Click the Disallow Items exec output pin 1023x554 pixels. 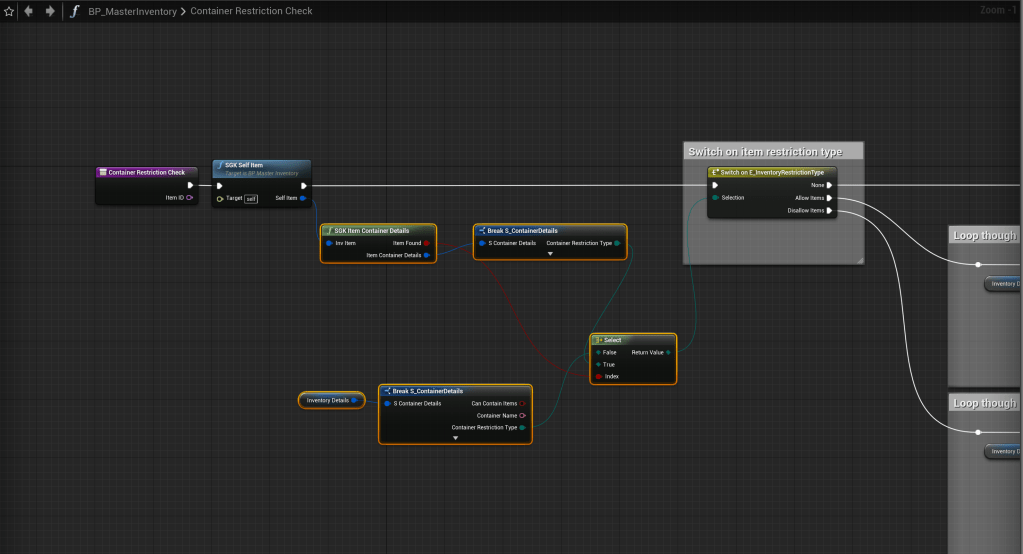829,210
